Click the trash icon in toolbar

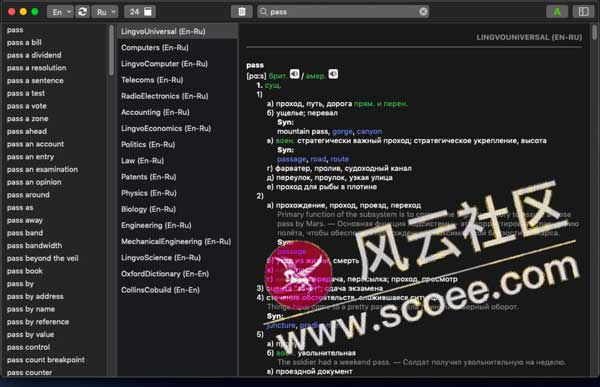pyautogui.click(x=242, y=12)
